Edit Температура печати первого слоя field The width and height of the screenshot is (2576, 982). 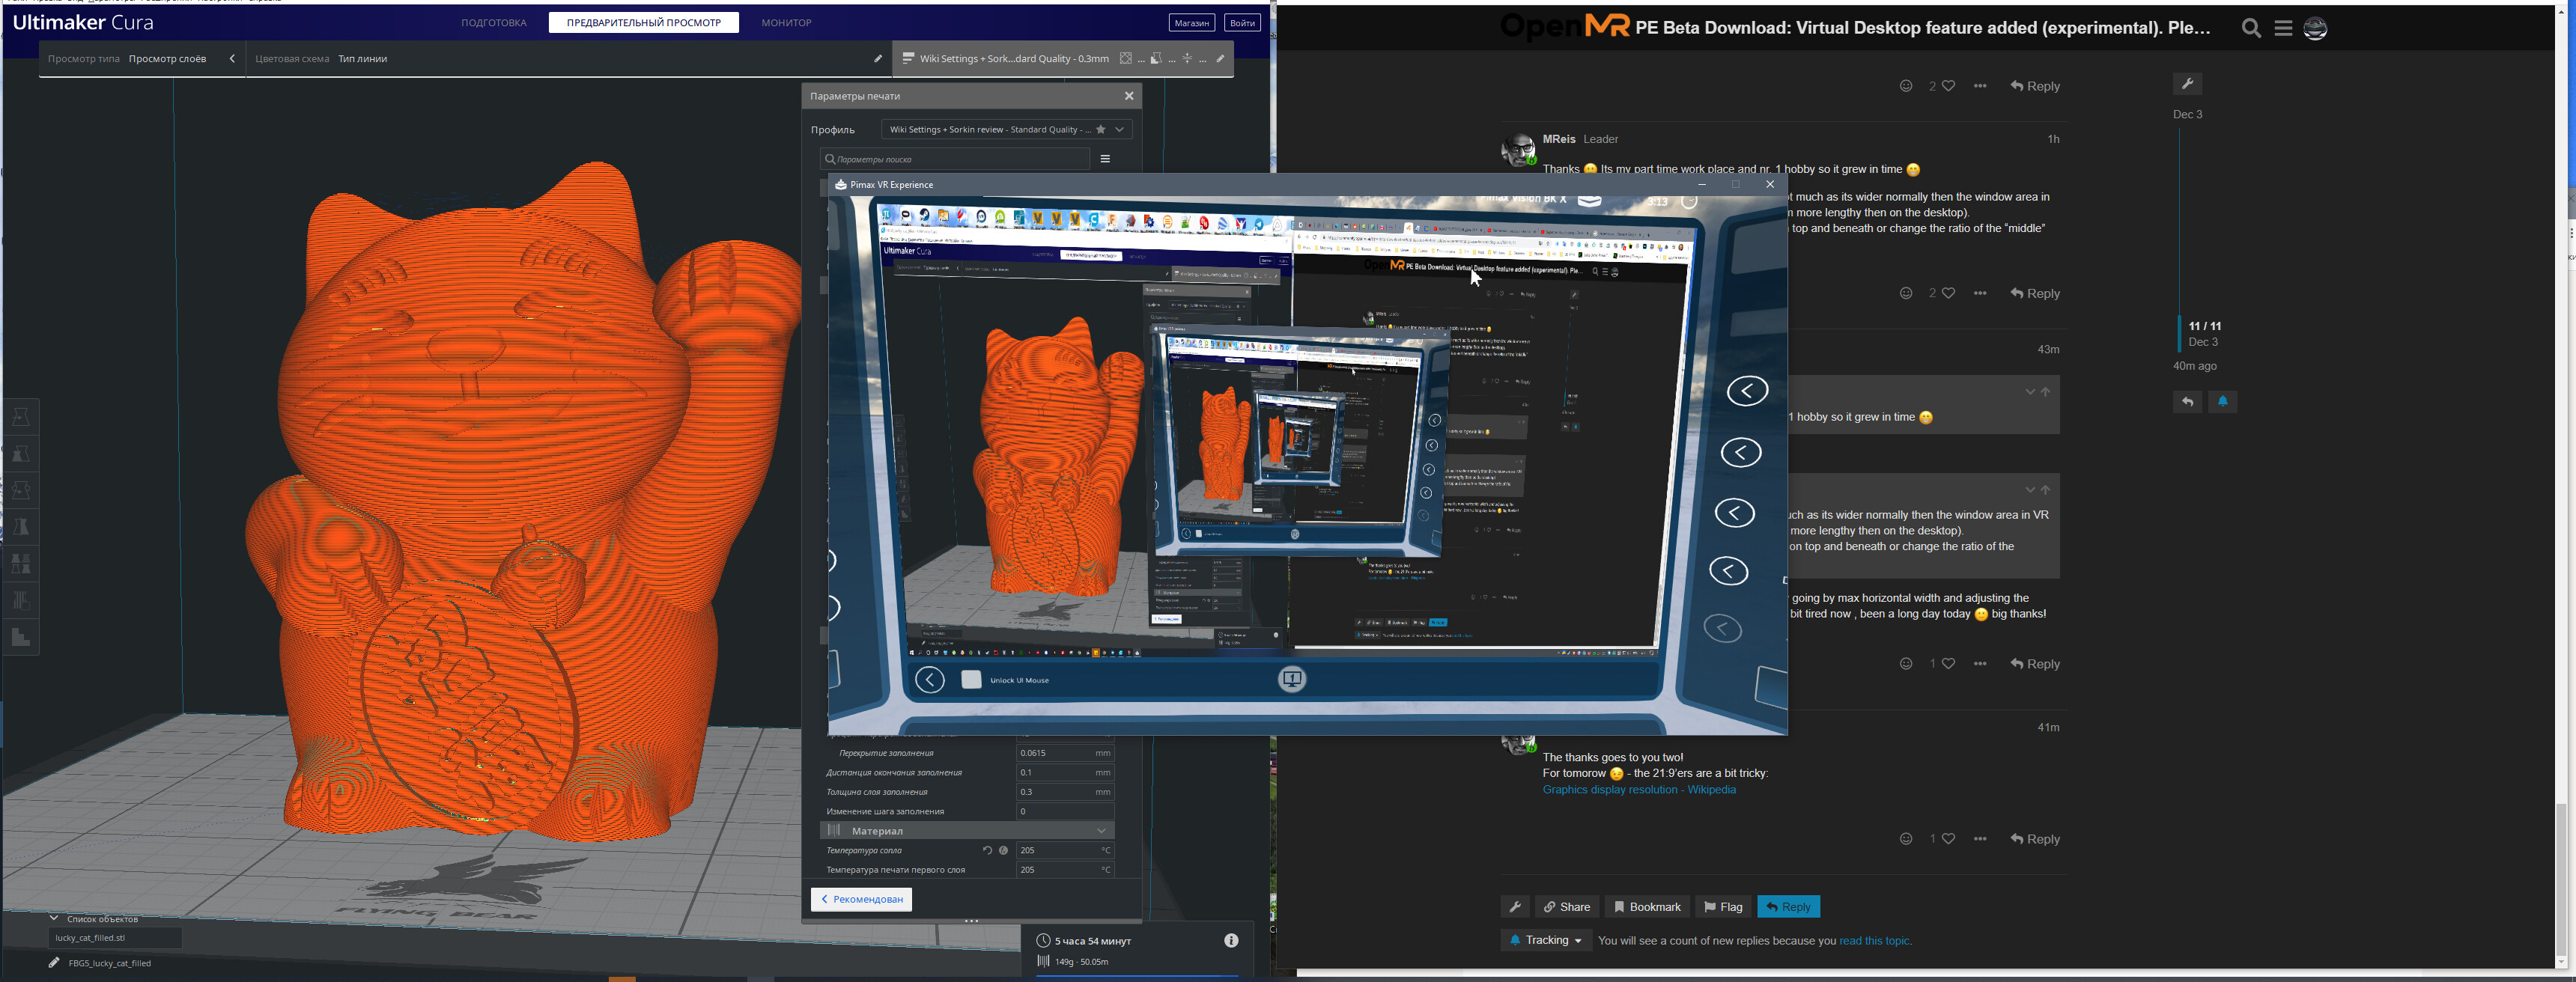click(x=1065, y=870)
